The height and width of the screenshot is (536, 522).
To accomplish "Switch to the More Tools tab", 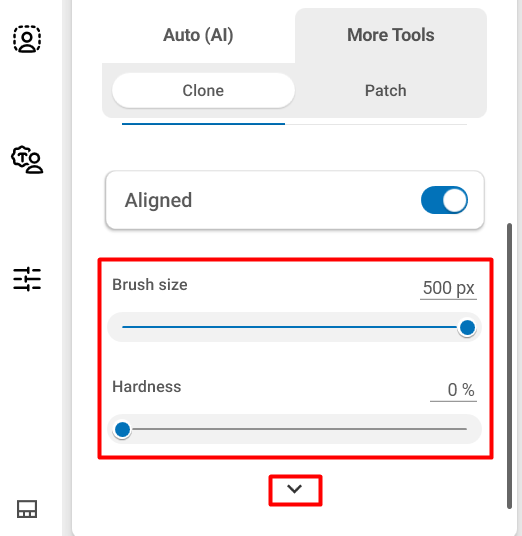I will pos(391,35).
